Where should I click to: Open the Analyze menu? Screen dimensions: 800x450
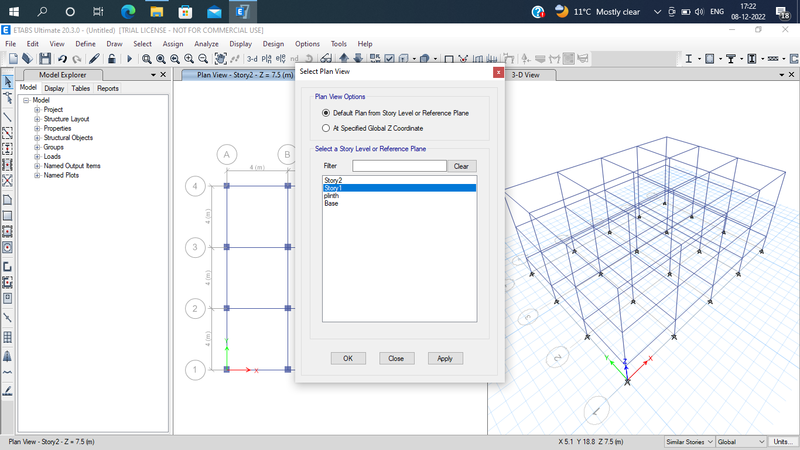tap(206, 44)
